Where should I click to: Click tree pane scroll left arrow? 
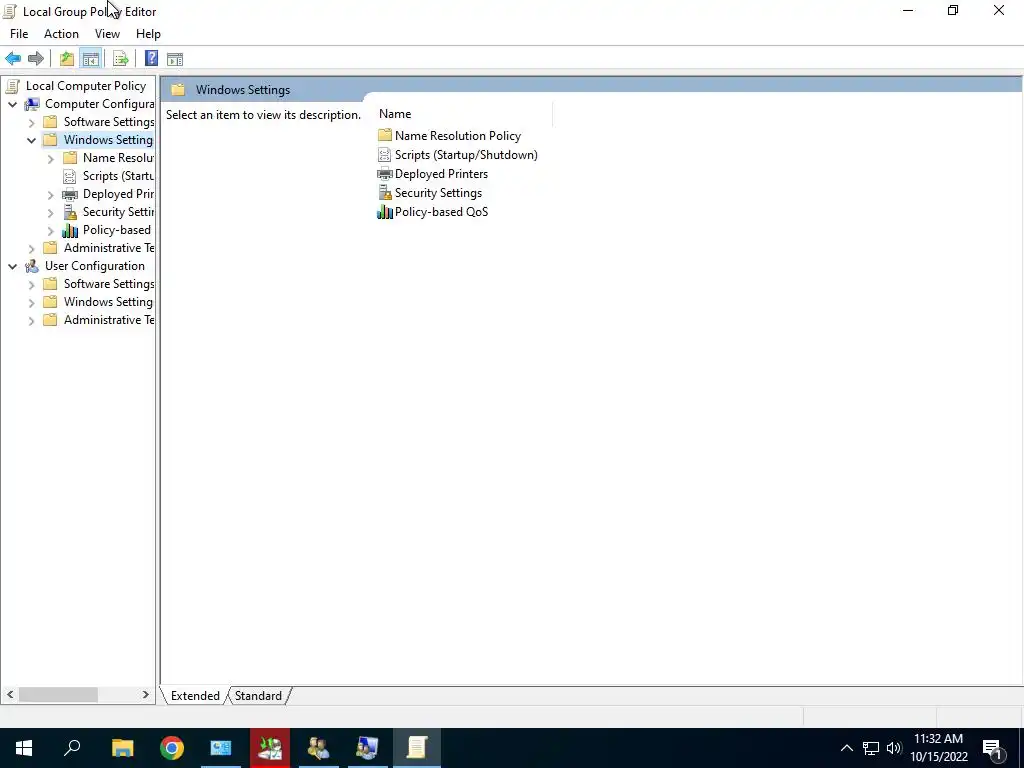(10, 694)
